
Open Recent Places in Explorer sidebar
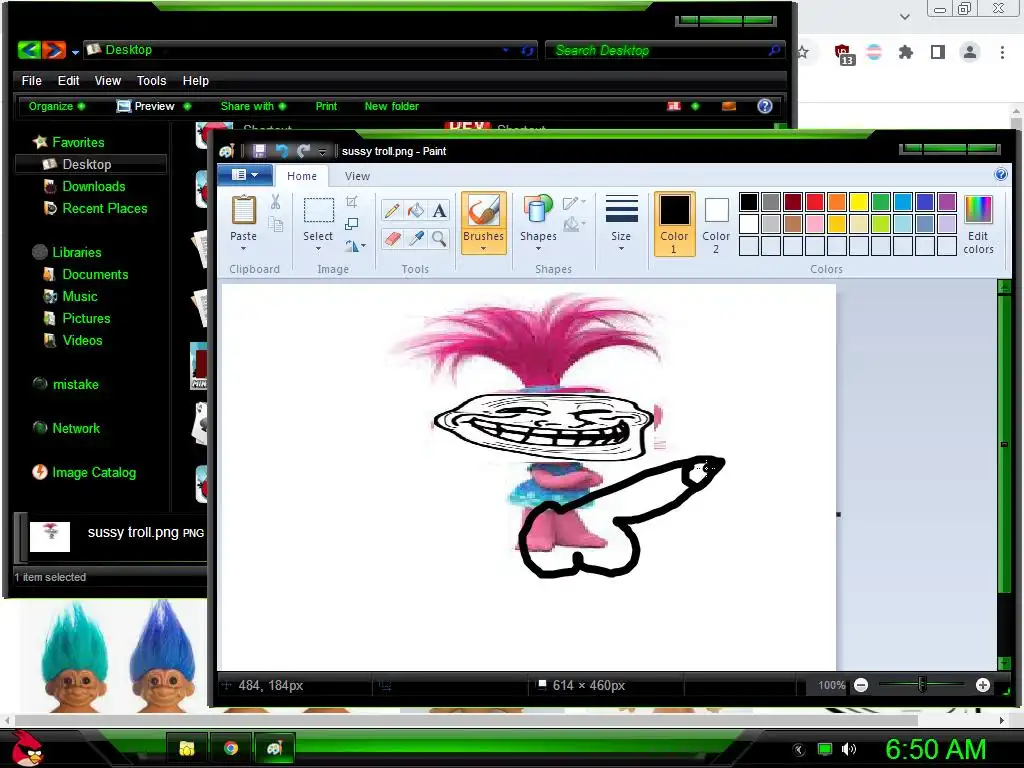(x=104, y=208)
